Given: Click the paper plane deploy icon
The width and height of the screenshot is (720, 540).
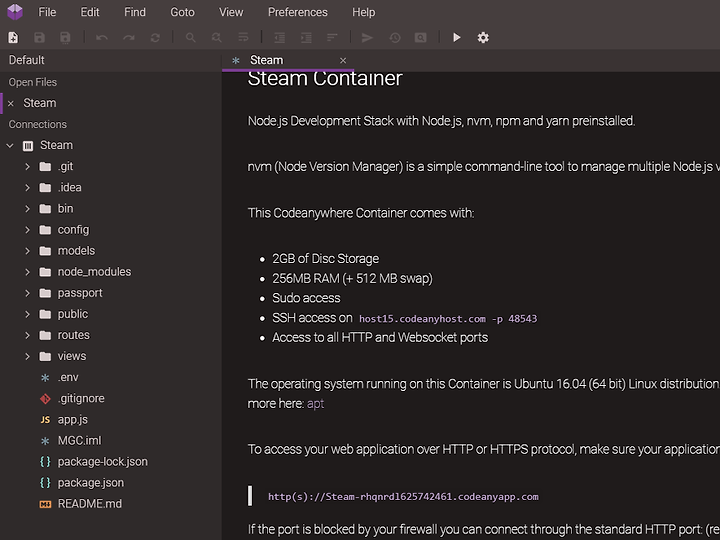Looking at the screenshot, I should [367, 38].
